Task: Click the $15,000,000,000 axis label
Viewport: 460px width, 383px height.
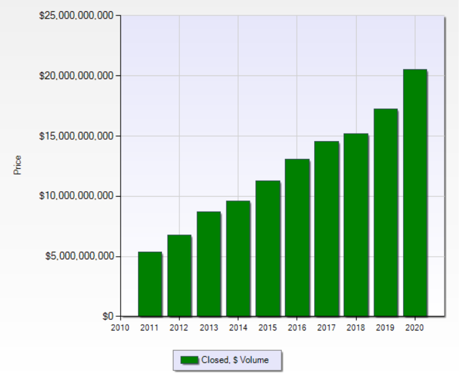Action: (76, 136)
